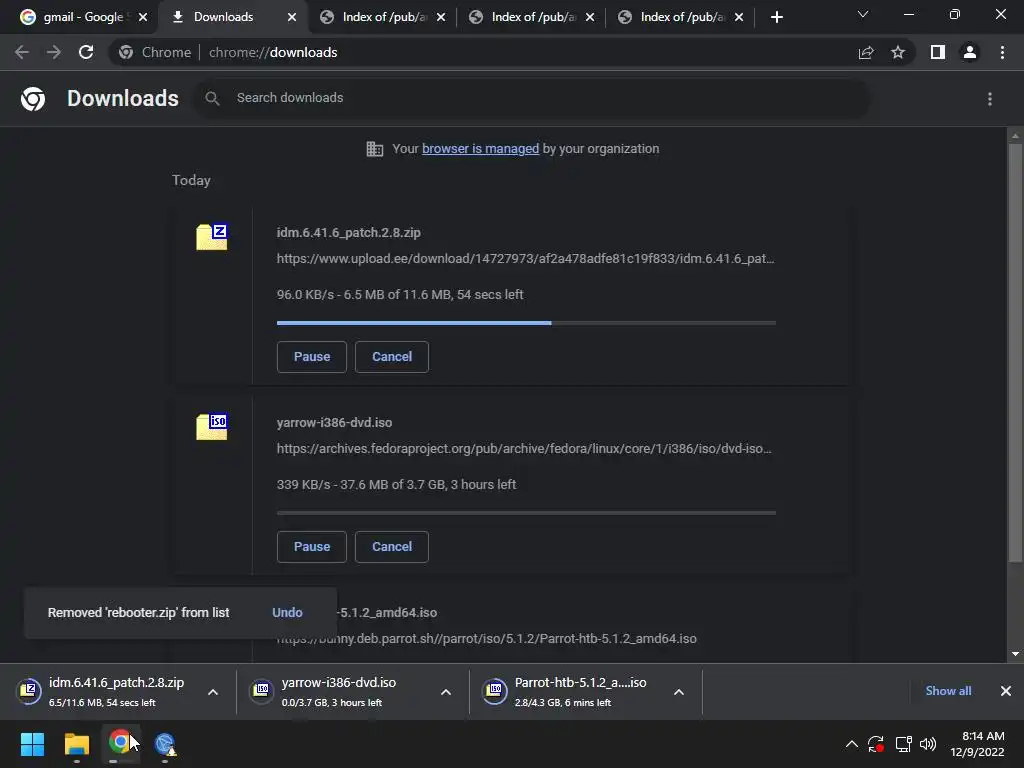Open a new tab with plus icon
The height and width of the screenshot is (768, 1024).
click(776, 18)
